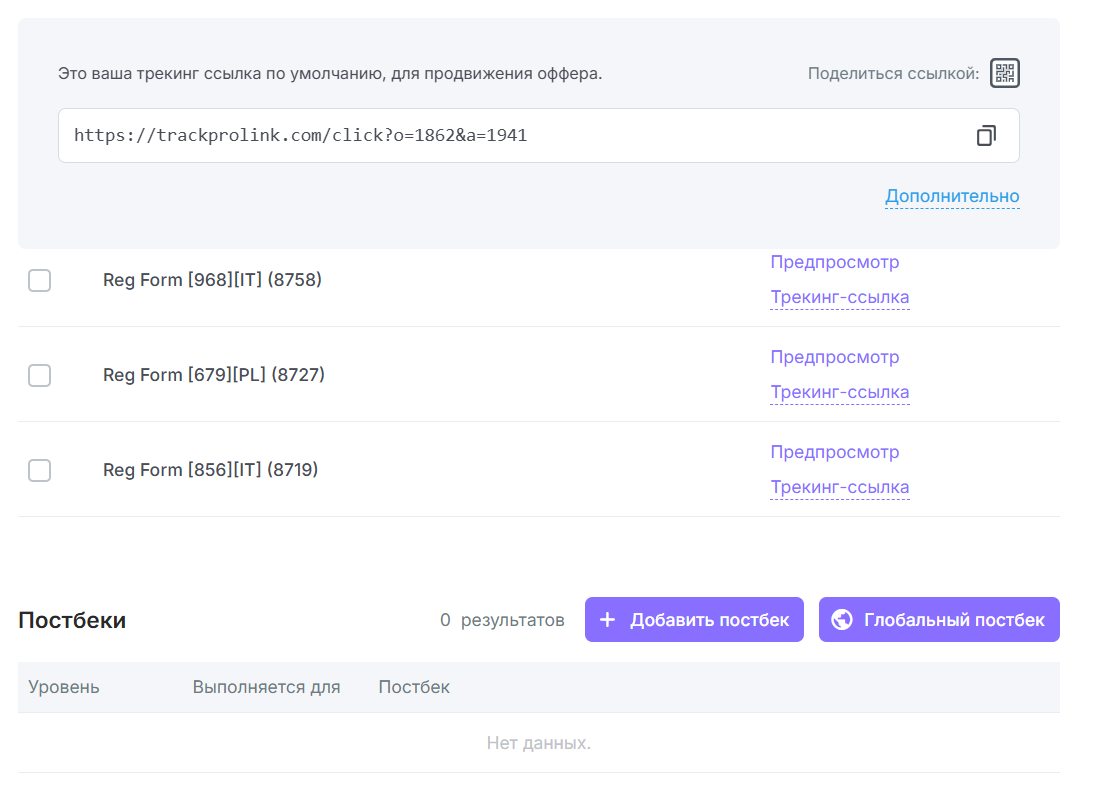Click Предпросмотр for Reg Form [856][IT]
The height and width of the screenshot is (795, 1097).
tap(834, 452)
